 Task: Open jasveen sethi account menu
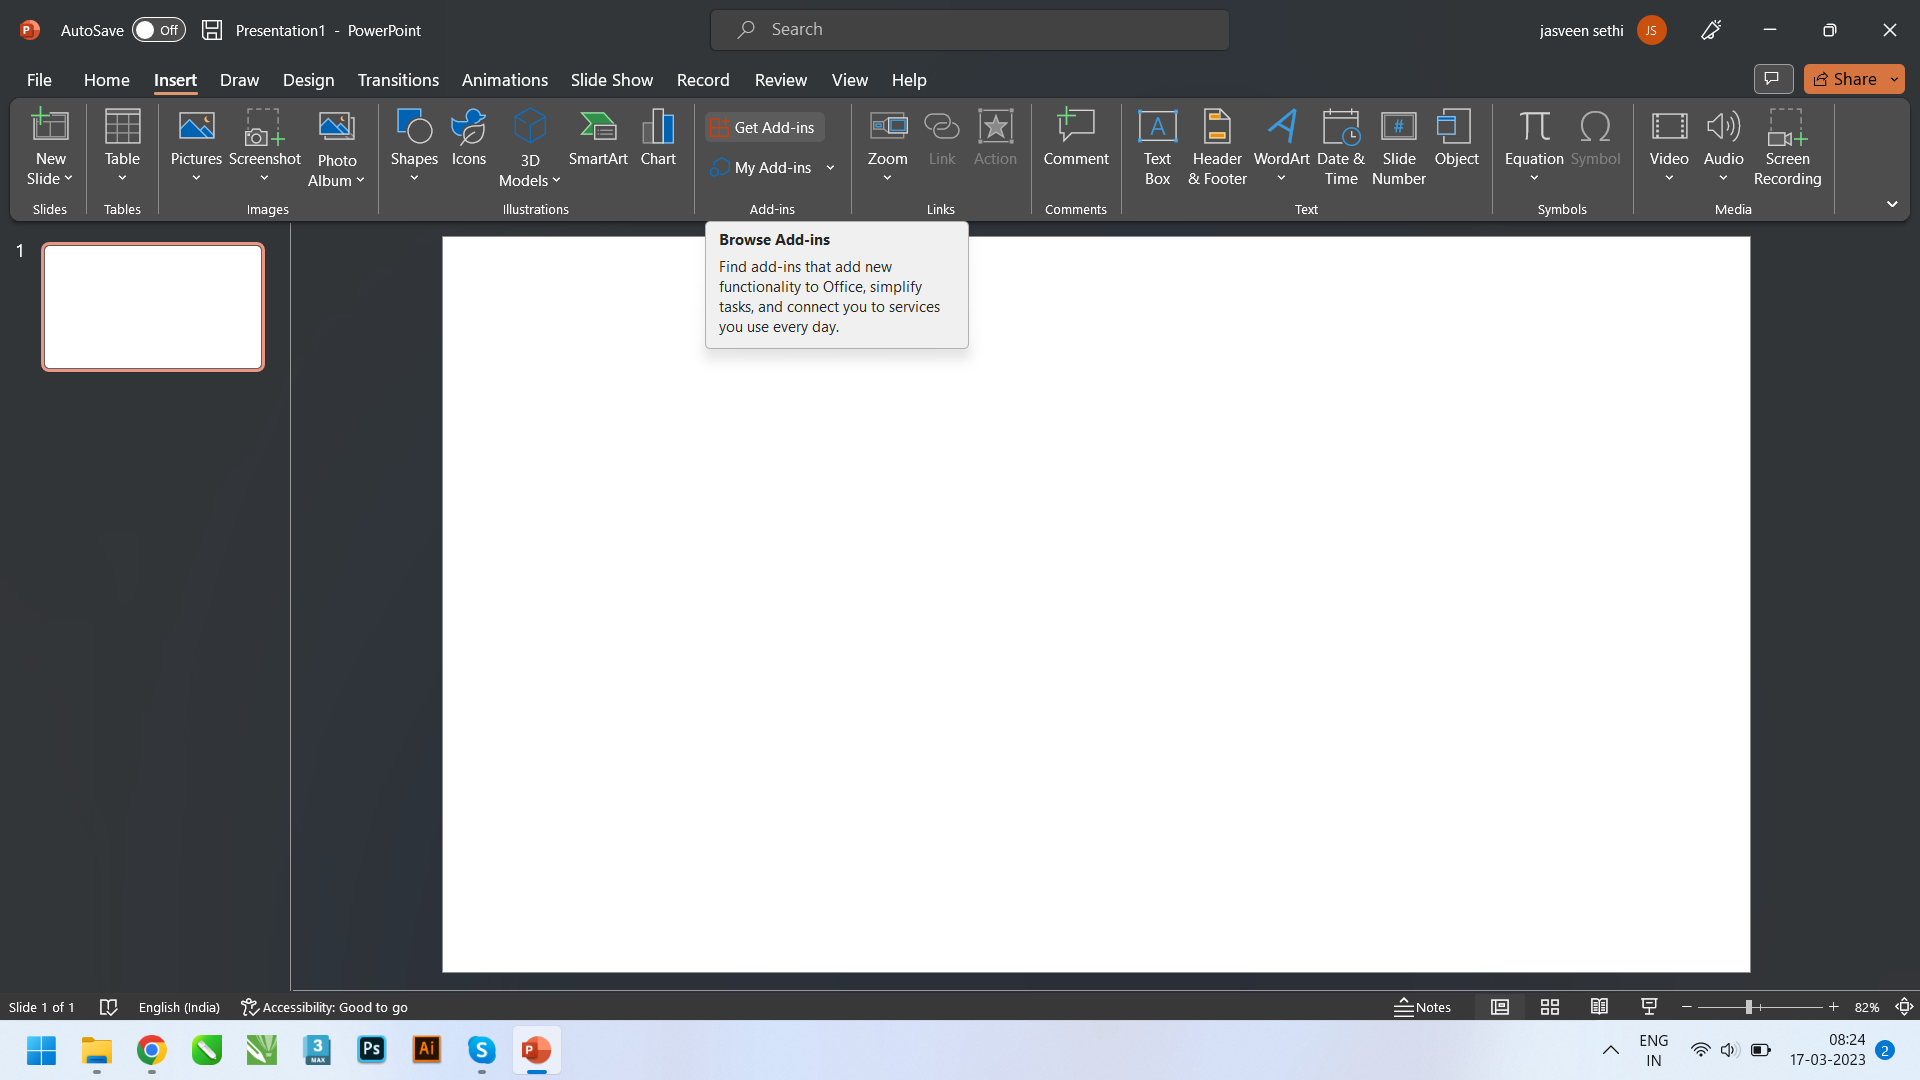point(1602,30)
